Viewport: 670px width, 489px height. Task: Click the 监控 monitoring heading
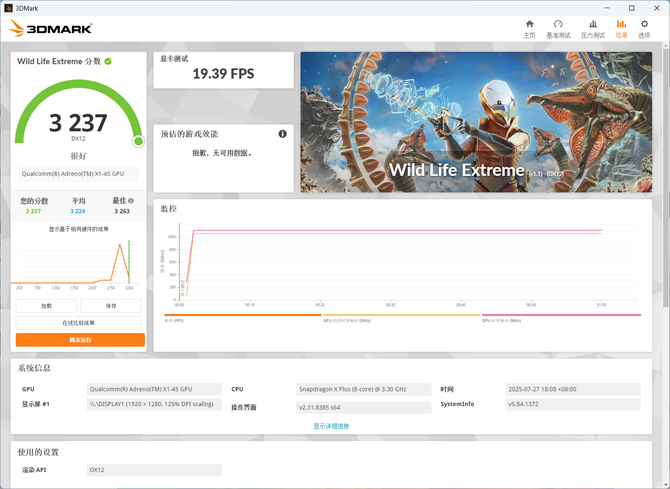[169, 209]
